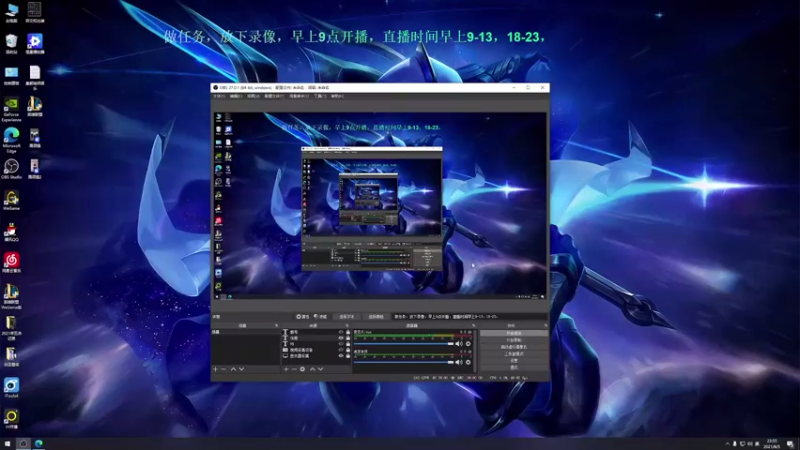The image size is (800, 450).
Task: Open the iTools4 desktop shortcut
Action: pos(11,388)
